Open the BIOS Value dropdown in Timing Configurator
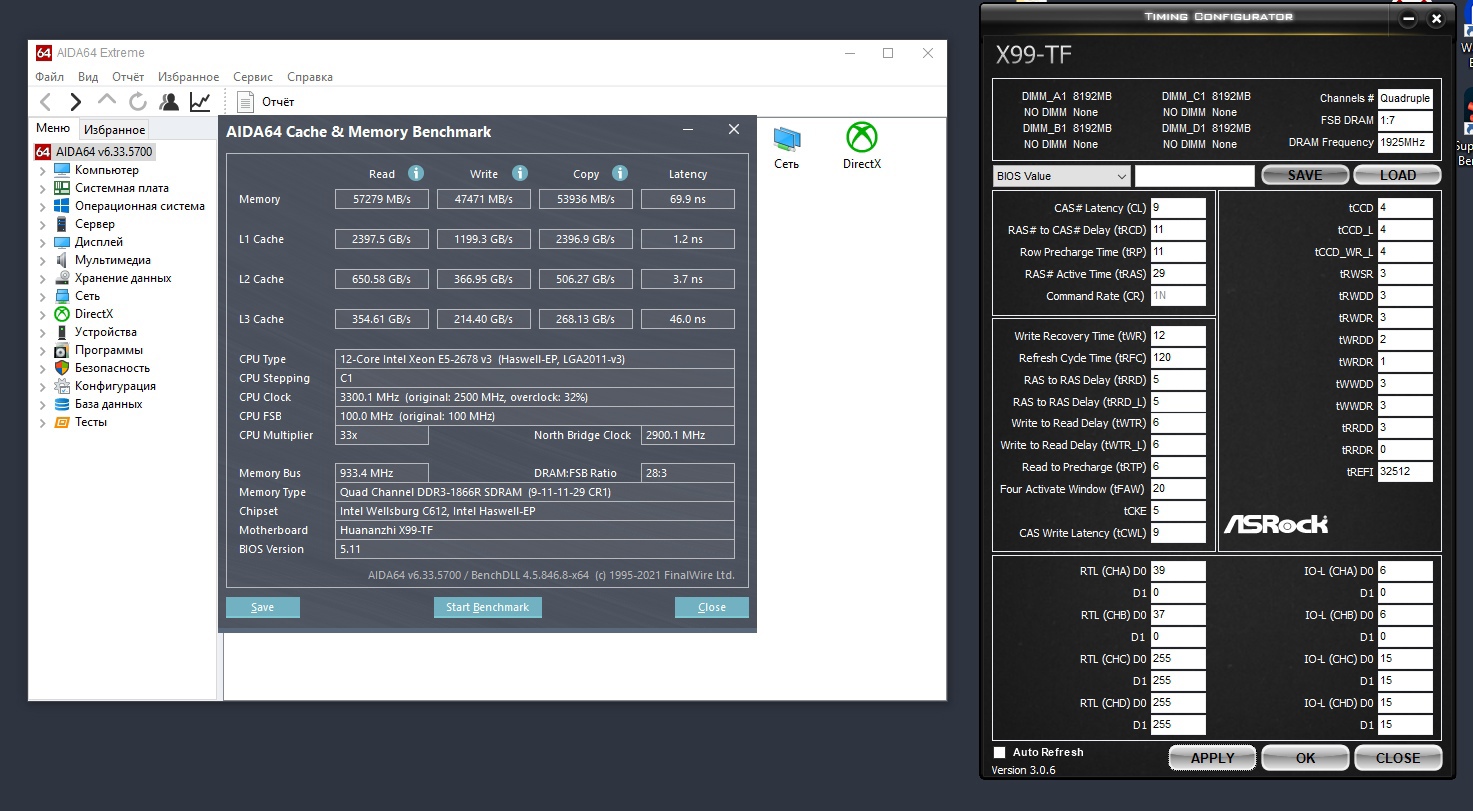The height and width of the screenshot is (811, 1473). click(x=1062, y=176)
